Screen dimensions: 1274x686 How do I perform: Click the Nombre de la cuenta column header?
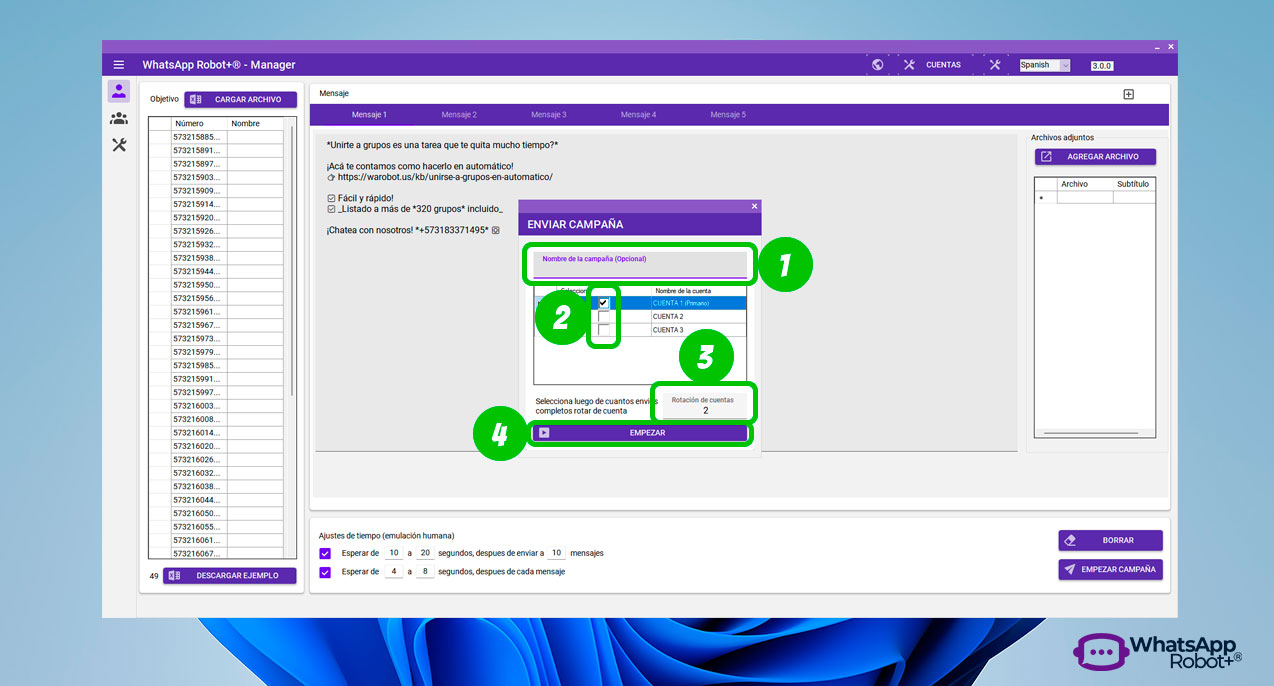click(698, 291)
